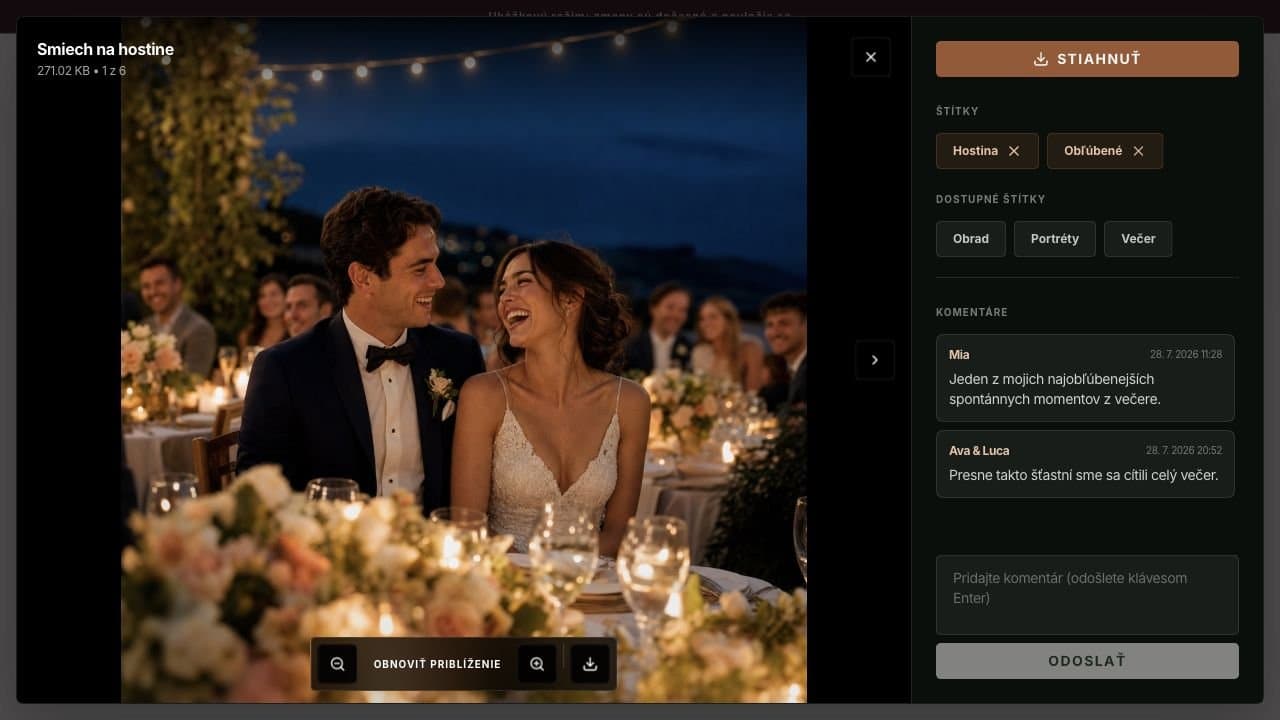
Task: Submit comment with the Odoslať button
Action: pos(1087,661)
